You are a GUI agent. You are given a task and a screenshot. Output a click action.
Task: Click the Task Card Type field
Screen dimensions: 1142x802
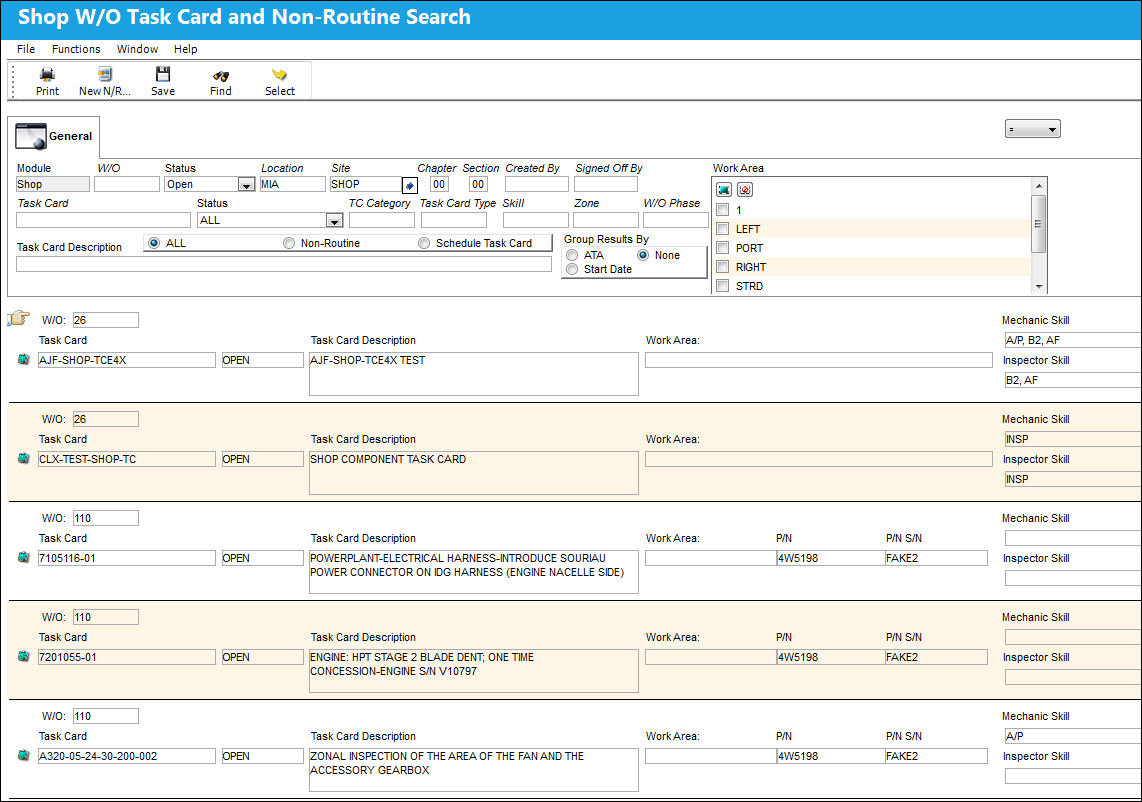click(x=454, y=220)
